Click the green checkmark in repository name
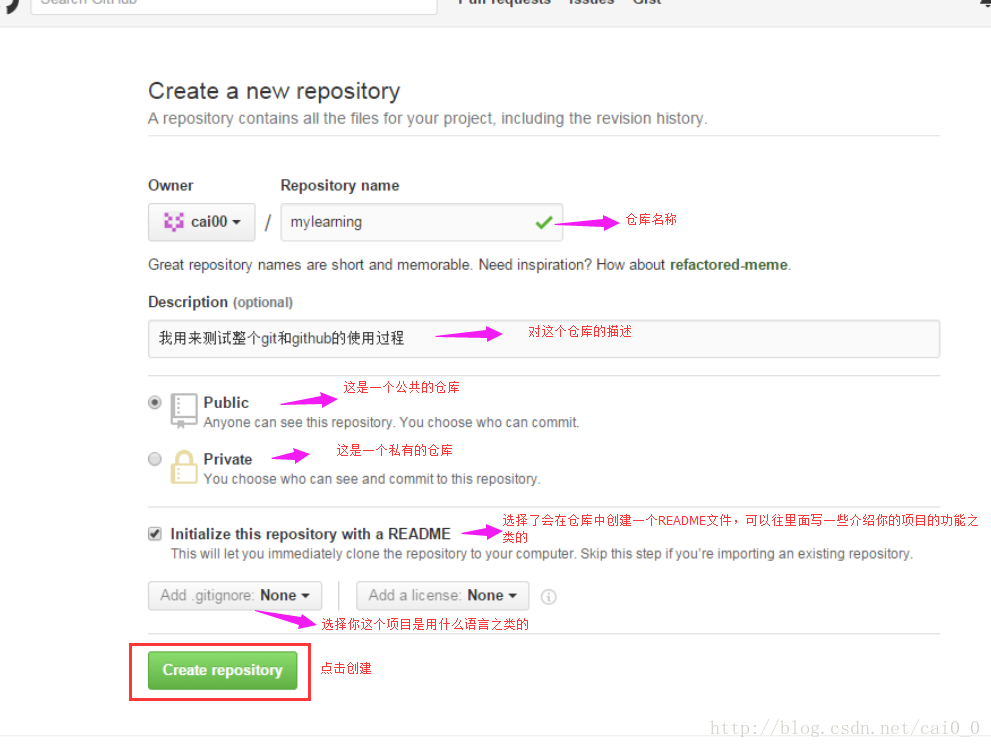Image resolution: width=991 pixels, height=748 pixels. (x=544, y=222)
